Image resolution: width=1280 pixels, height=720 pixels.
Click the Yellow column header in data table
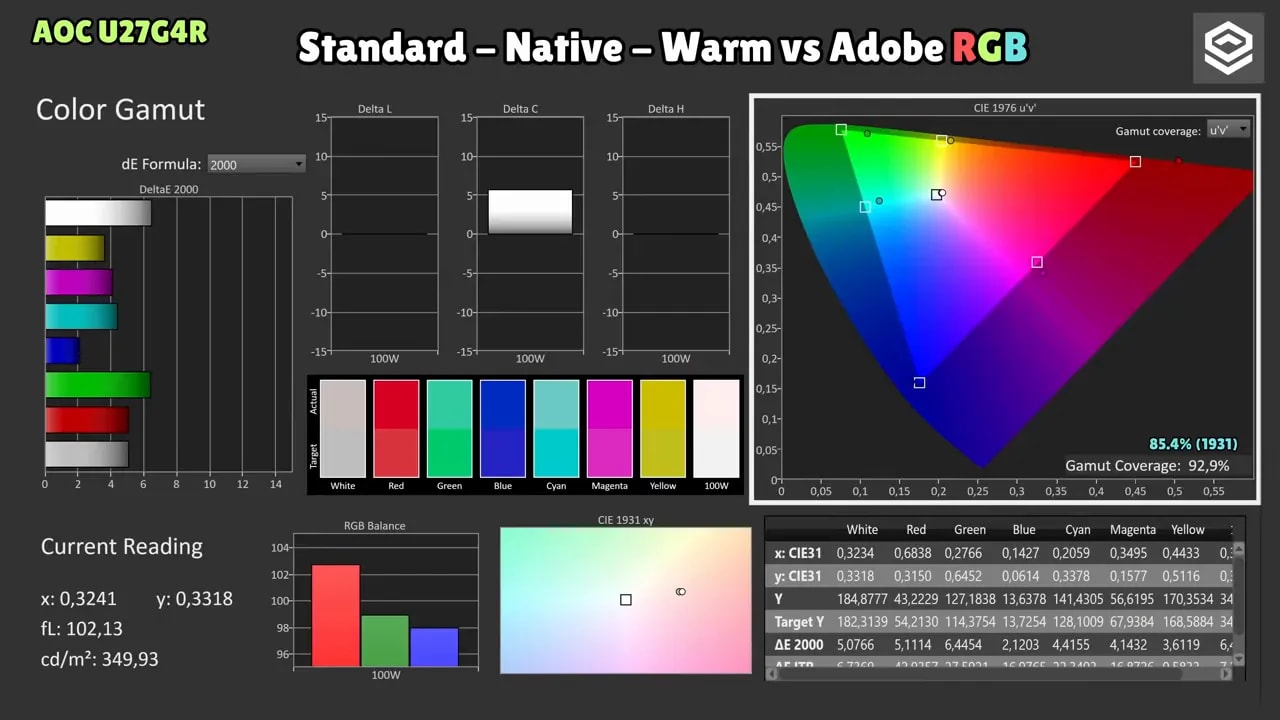tap(1188, 530)
